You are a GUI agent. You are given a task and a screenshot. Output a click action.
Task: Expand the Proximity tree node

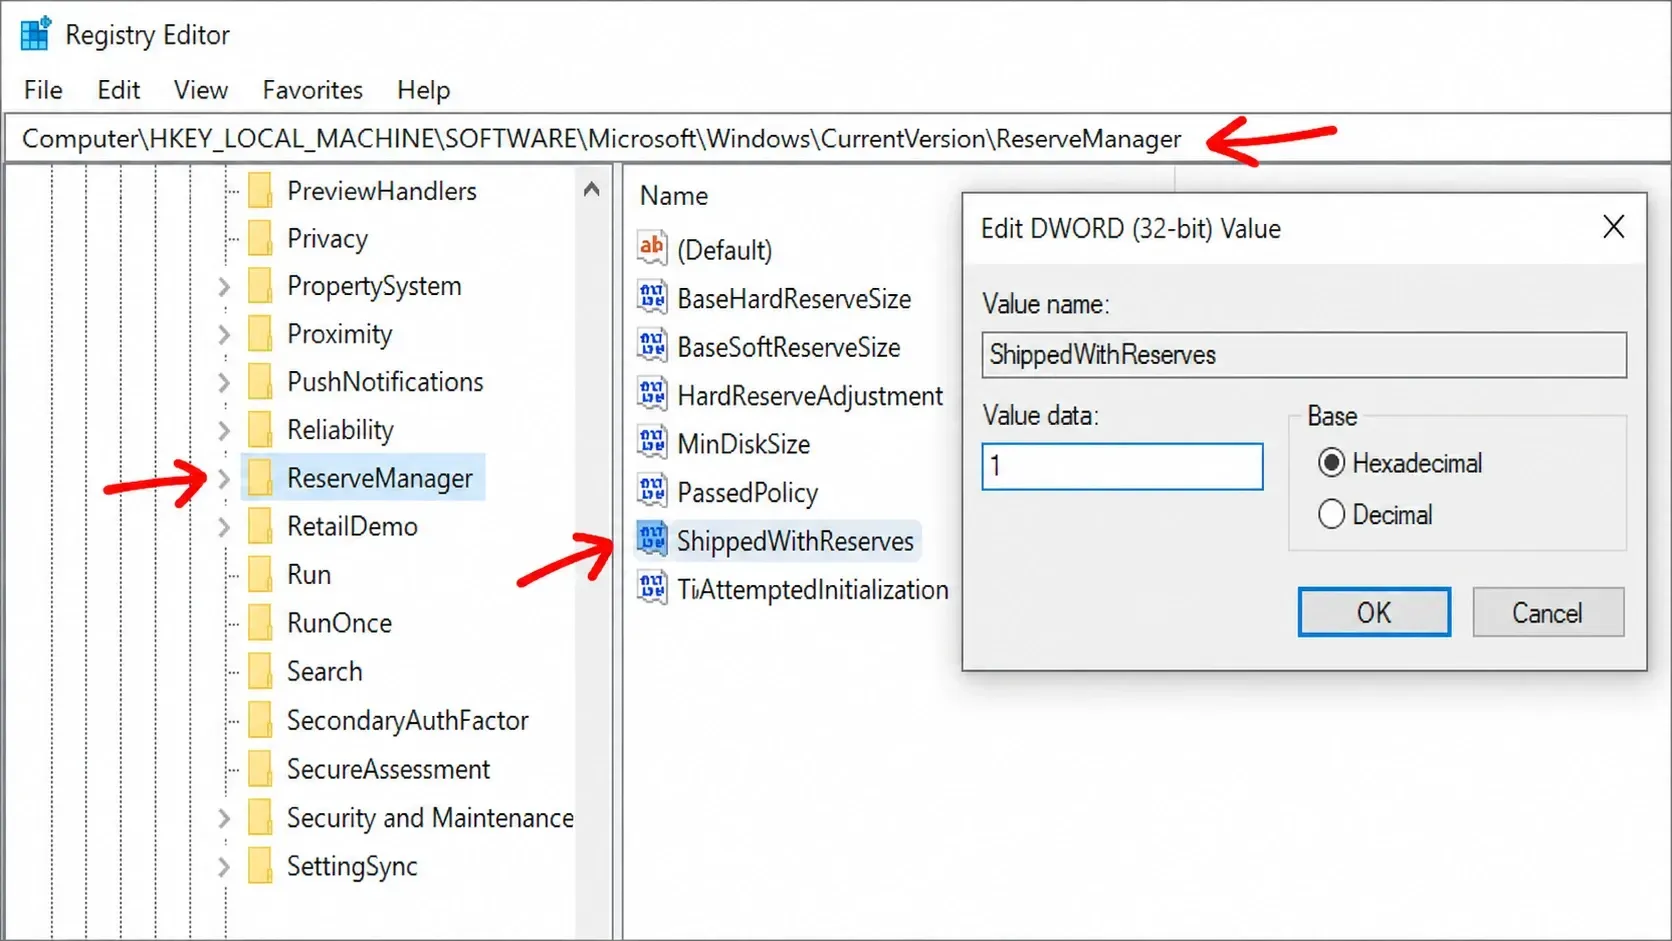point(224,335)
